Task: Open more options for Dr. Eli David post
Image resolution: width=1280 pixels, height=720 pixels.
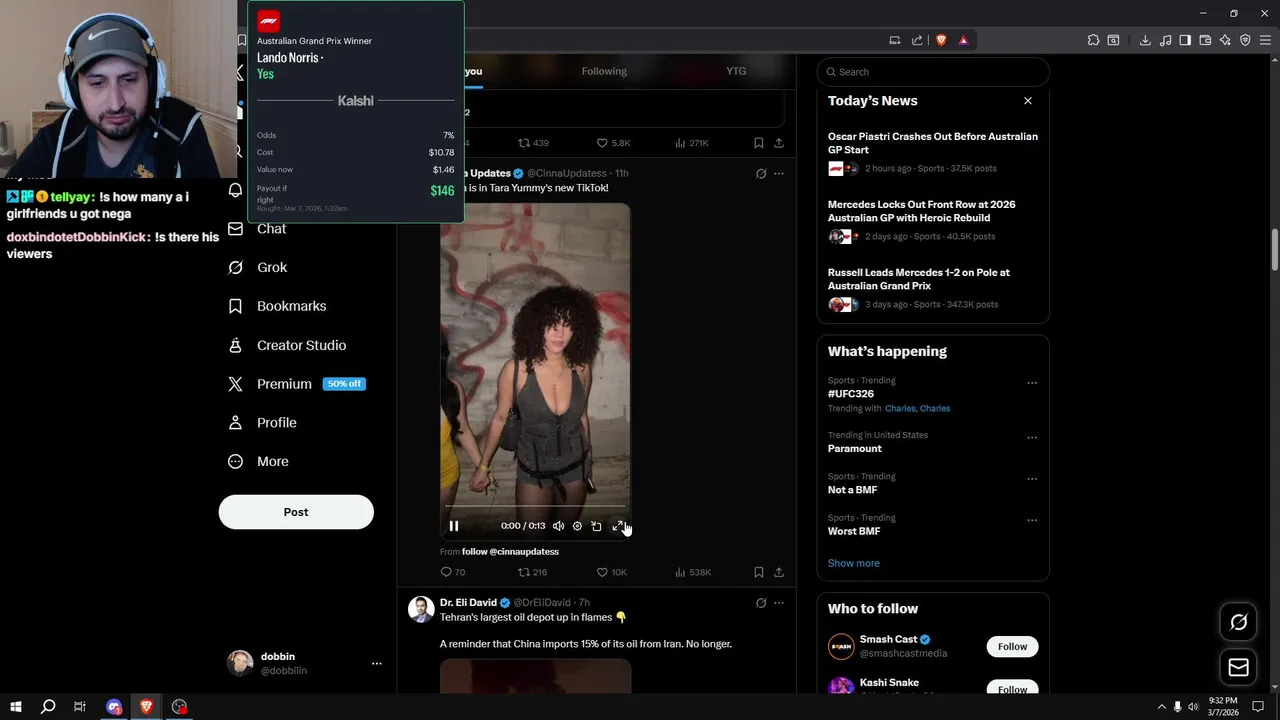Action: click(779, 603)
